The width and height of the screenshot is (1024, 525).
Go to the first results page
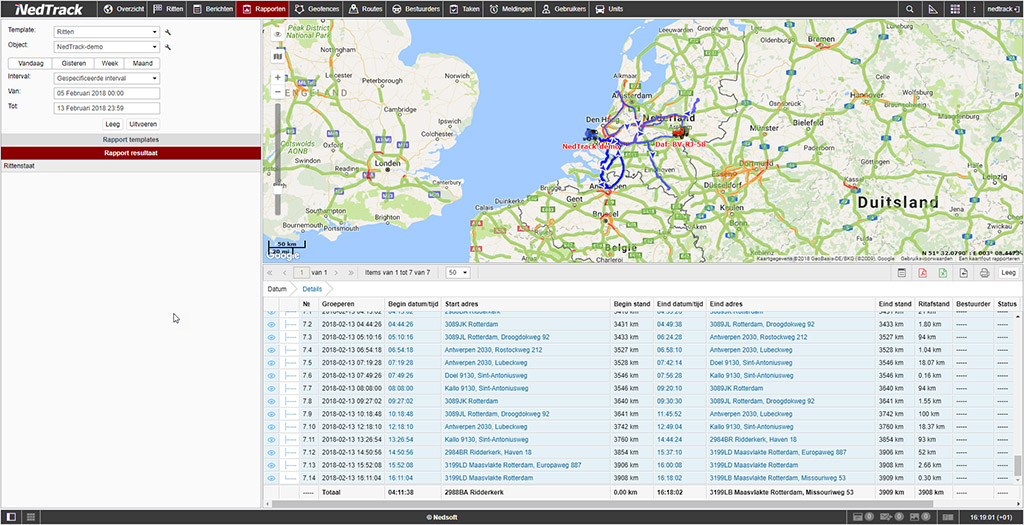click(270, 273)
